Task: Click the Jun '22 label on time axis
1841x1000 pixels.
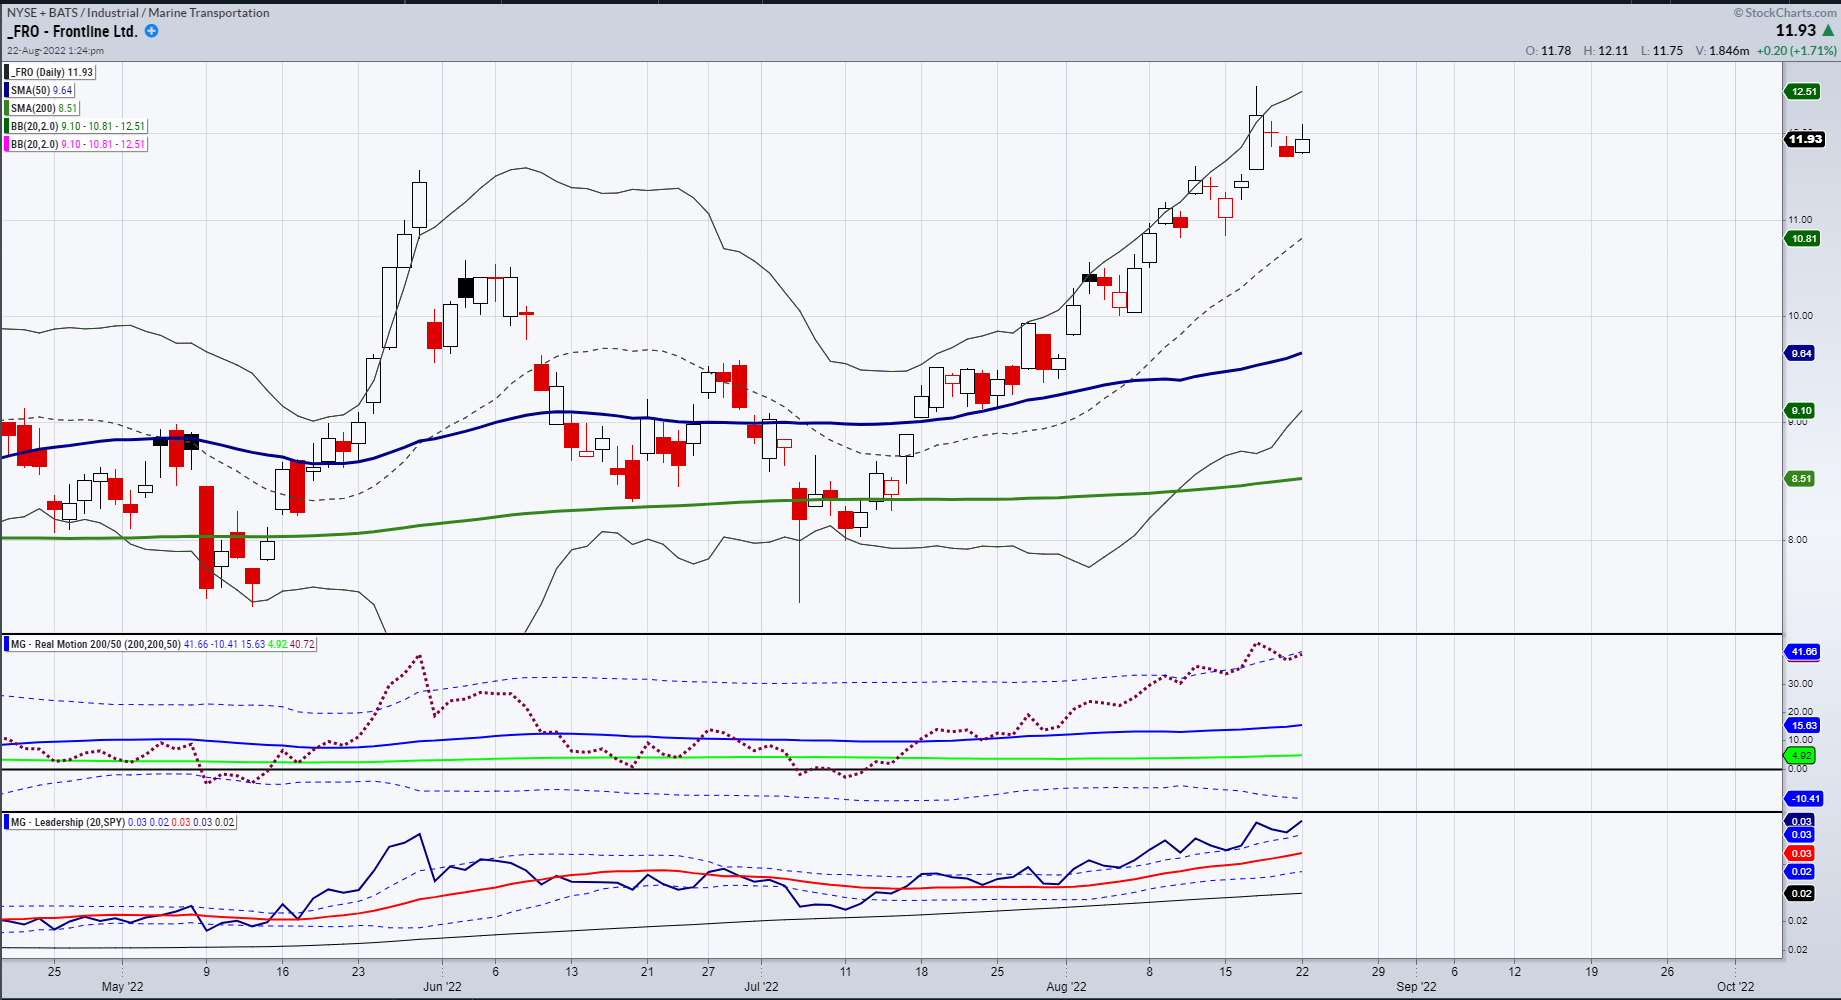Action: click(442, 987)
